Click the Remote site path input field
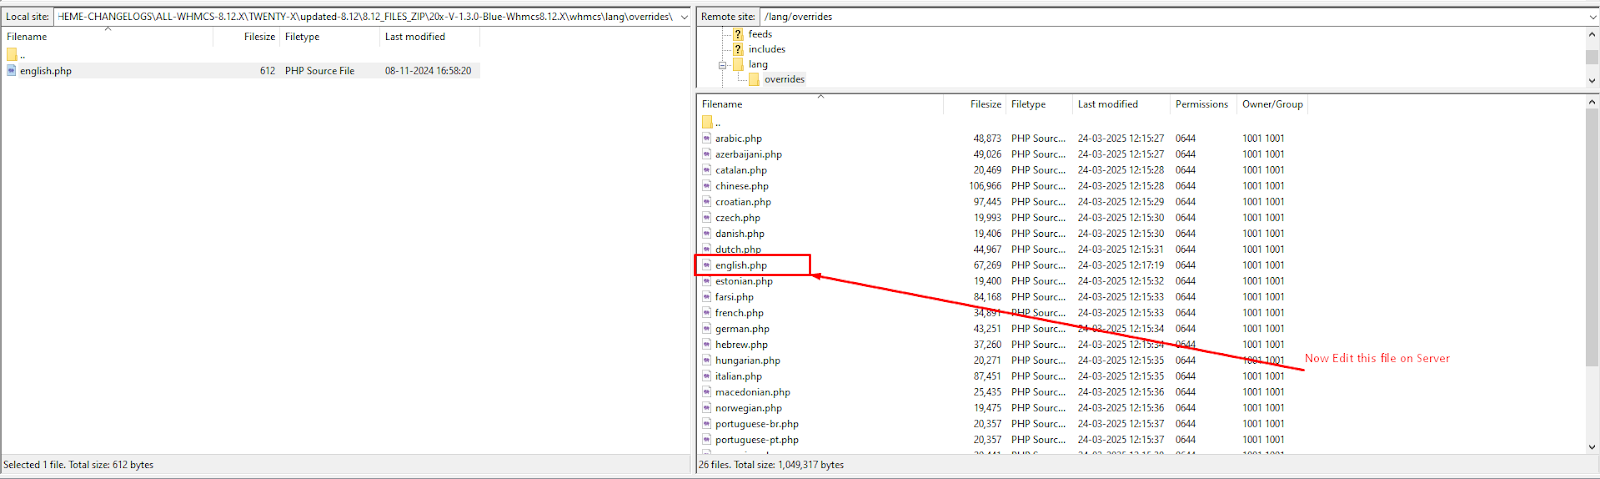 coord(1170,17)
